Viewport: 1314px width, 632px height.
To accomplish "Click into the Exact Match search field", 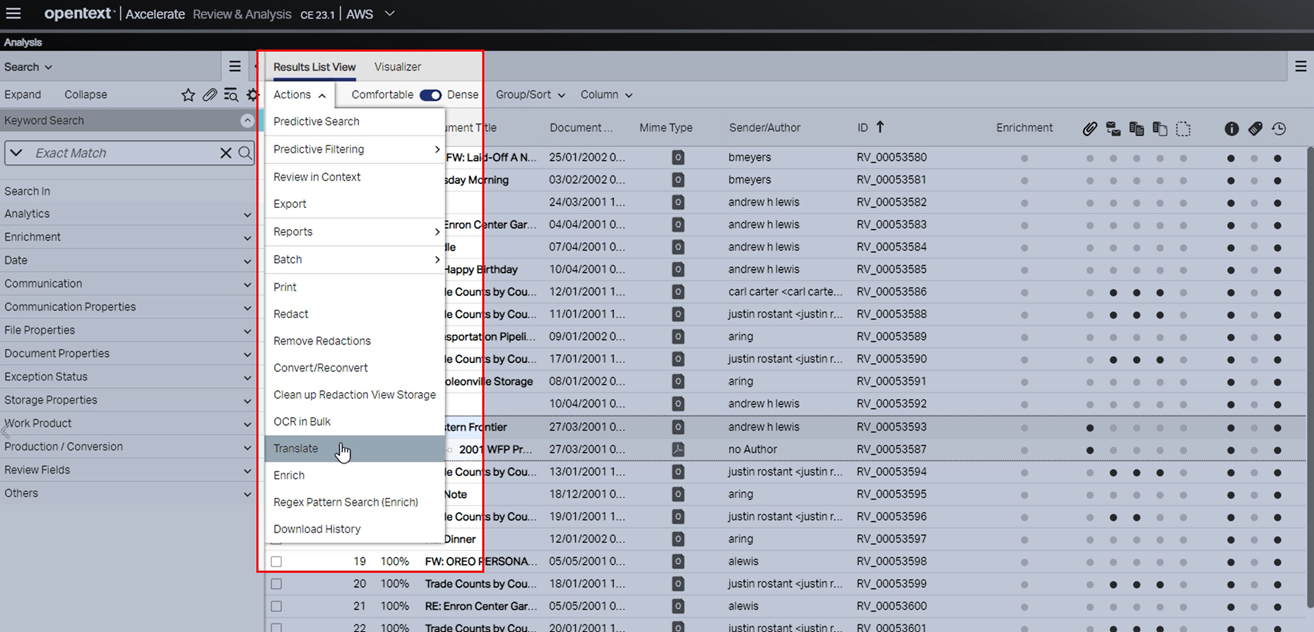I will 124,153.
